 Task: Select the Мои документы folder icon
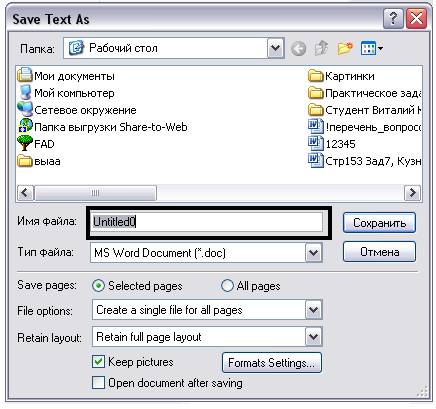click(25, 75)
